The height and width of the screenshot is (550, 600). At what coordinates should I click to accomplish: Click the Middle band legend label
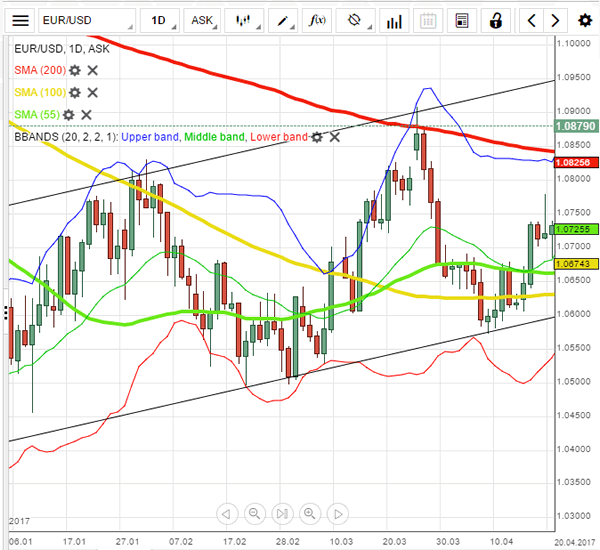click(214, 137)
